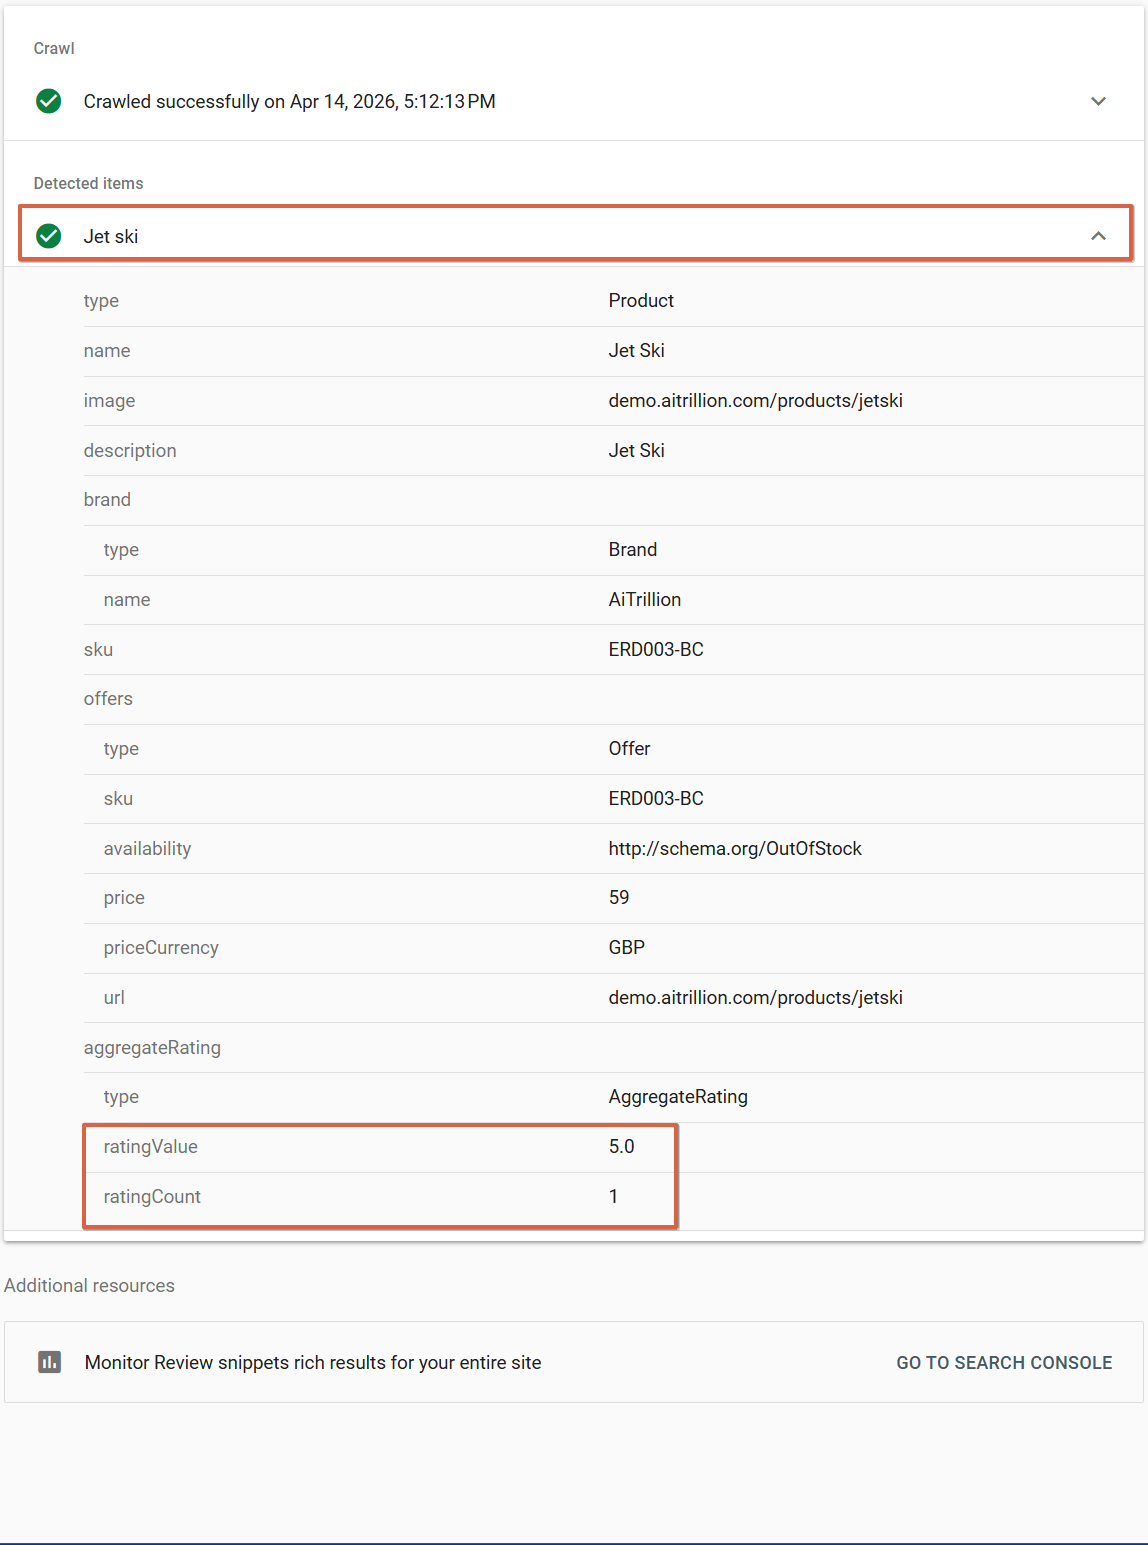Image resolution: width=1148 pixels, height=1545 pixels.
Task: Click the brand name AiTrillion value
Action: coord(644,599)
